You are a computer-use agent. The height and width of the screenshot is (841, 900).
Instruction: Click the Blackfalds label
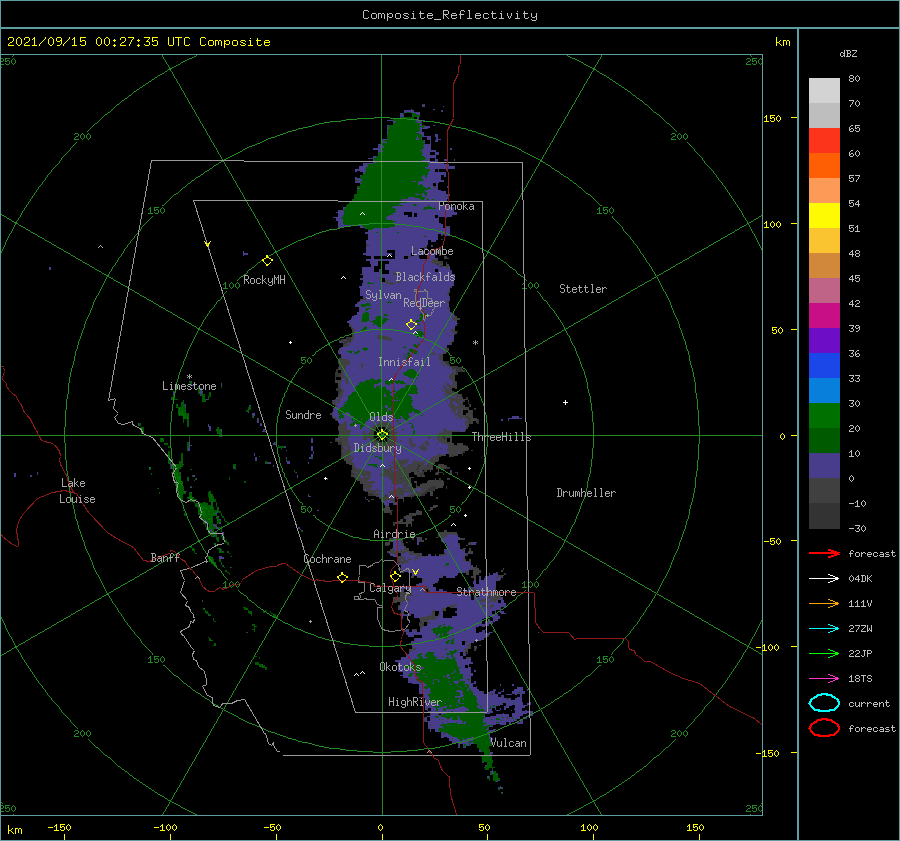425,277
